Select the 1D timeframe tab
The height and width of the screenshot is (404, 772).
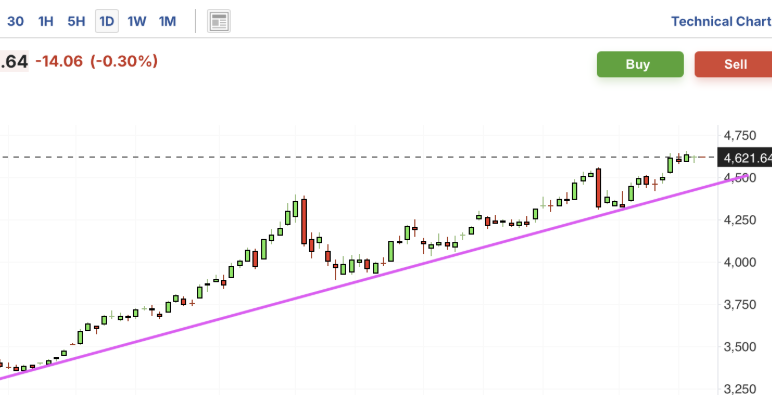click(x=106, y=21)
